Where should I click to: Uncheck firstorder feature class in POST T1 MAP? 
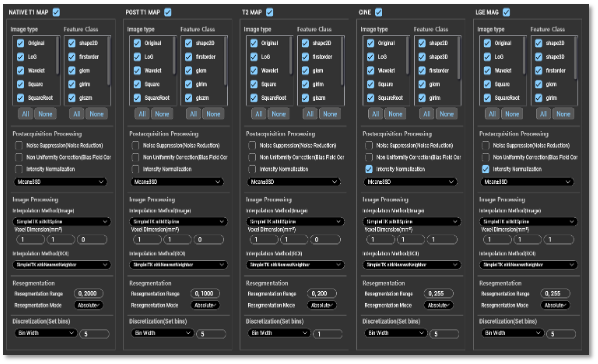(188, 57)
